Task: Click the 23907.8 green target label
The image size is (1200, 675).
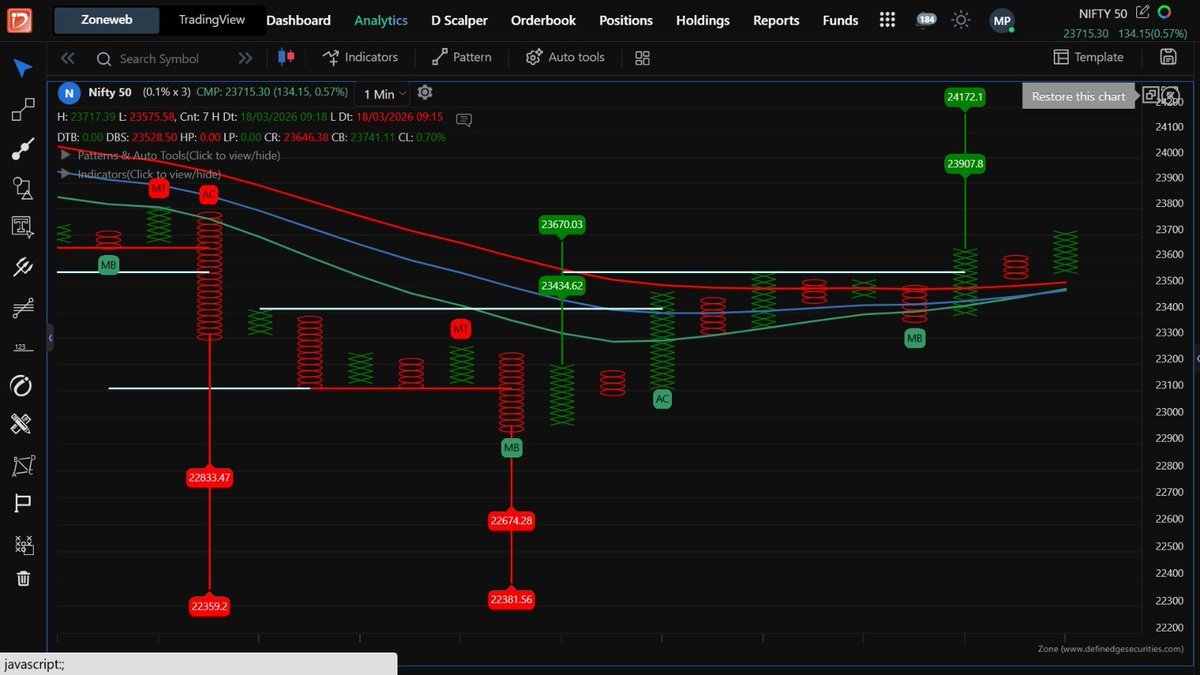Action: 965,163
